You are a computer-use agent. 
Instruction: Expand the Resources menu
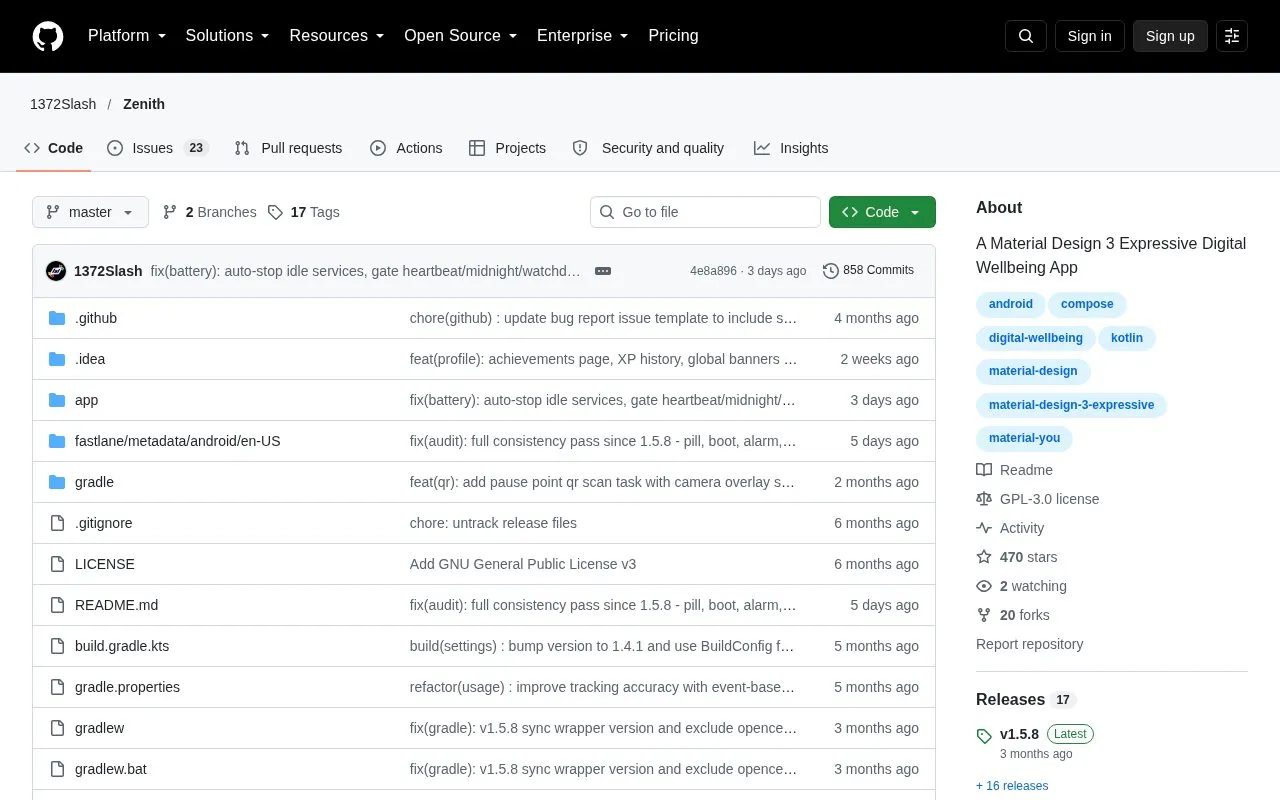pyautogui.click(x=337, y=36)
